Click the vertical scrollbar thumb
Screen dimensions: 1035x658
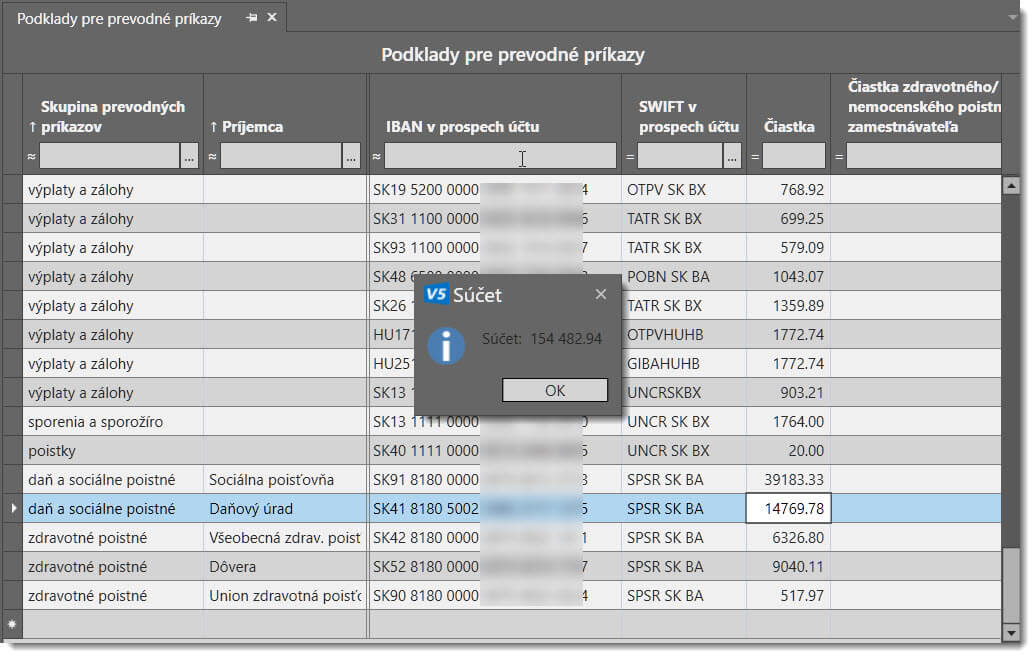coord(1011,584)
